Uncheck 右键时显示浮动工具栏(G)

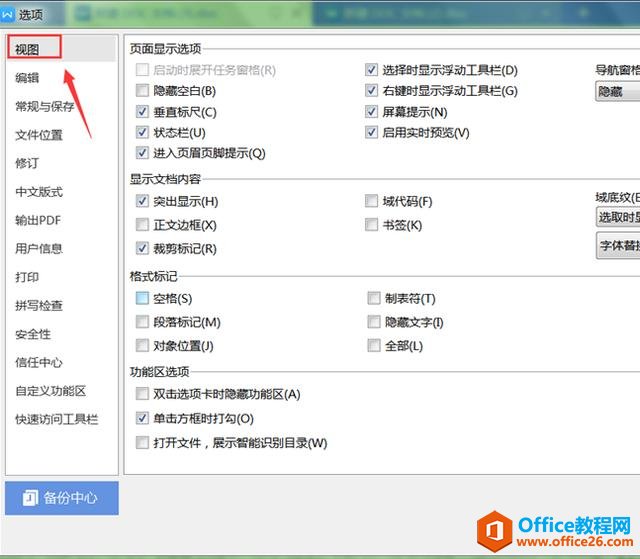[371, 91]
